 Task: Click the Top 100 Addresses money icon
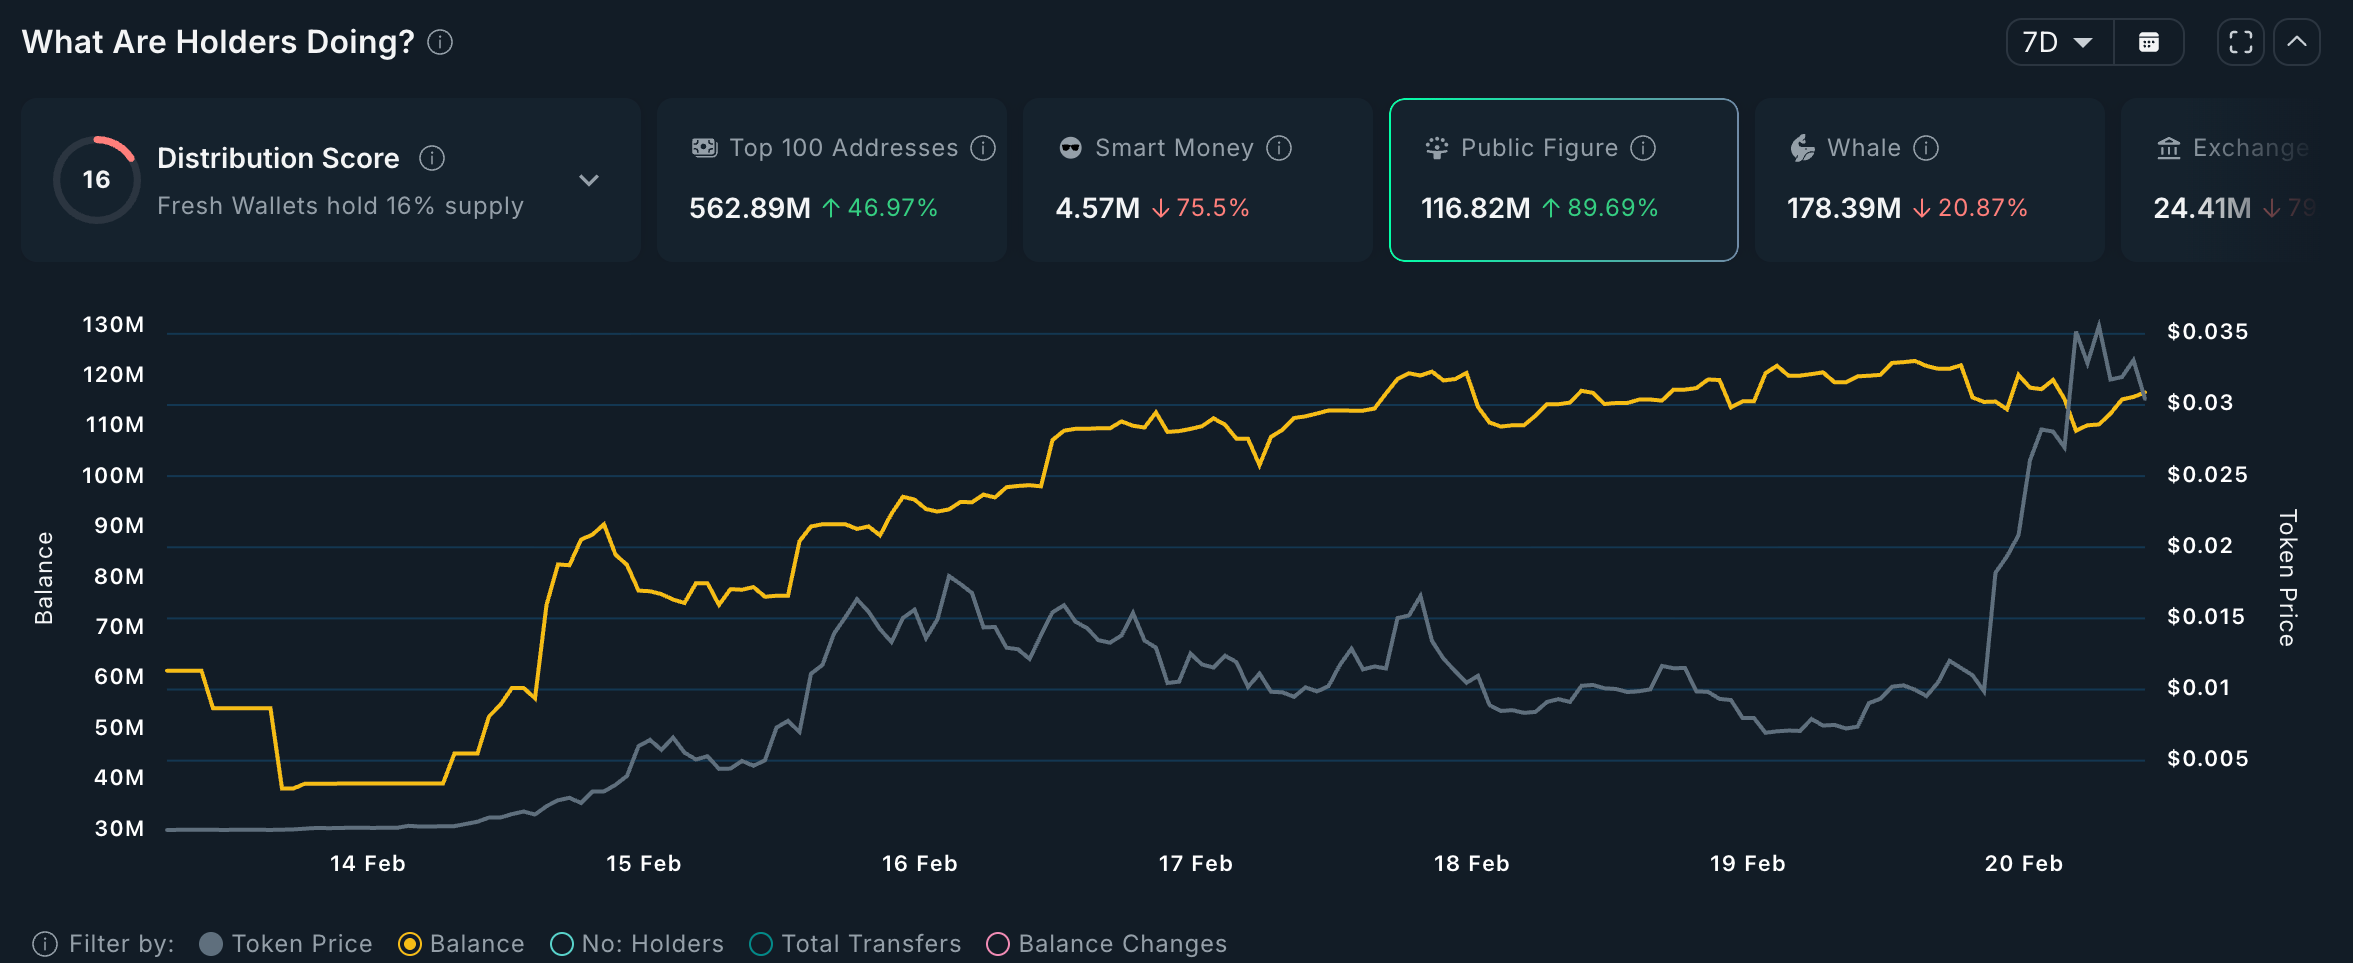[705, 147]
